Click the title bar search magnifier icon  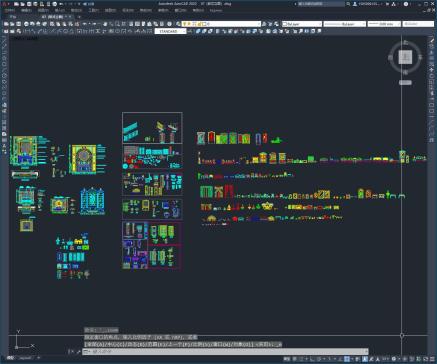click(x=348, y=4)
